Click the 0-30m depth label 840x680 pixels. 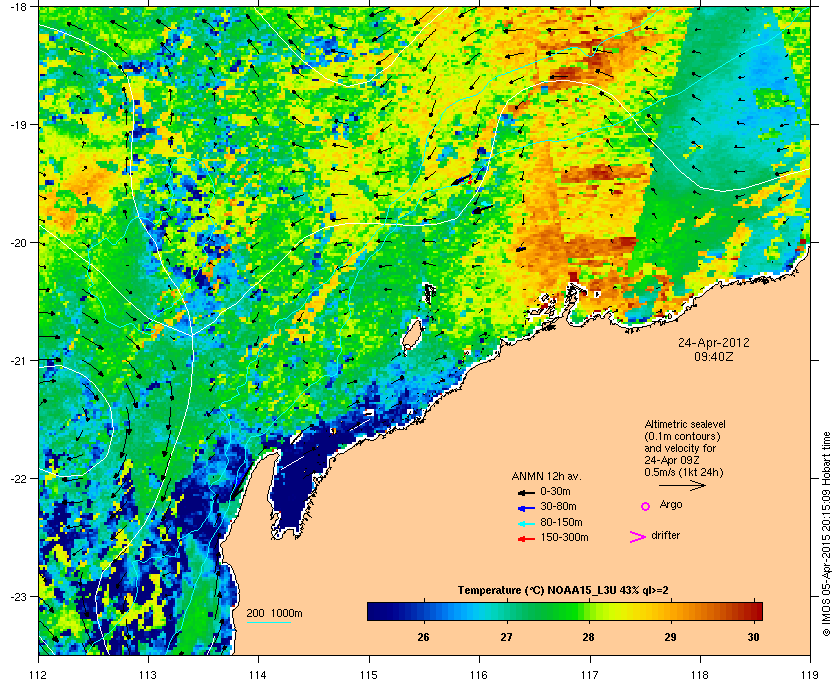[555, 491]
